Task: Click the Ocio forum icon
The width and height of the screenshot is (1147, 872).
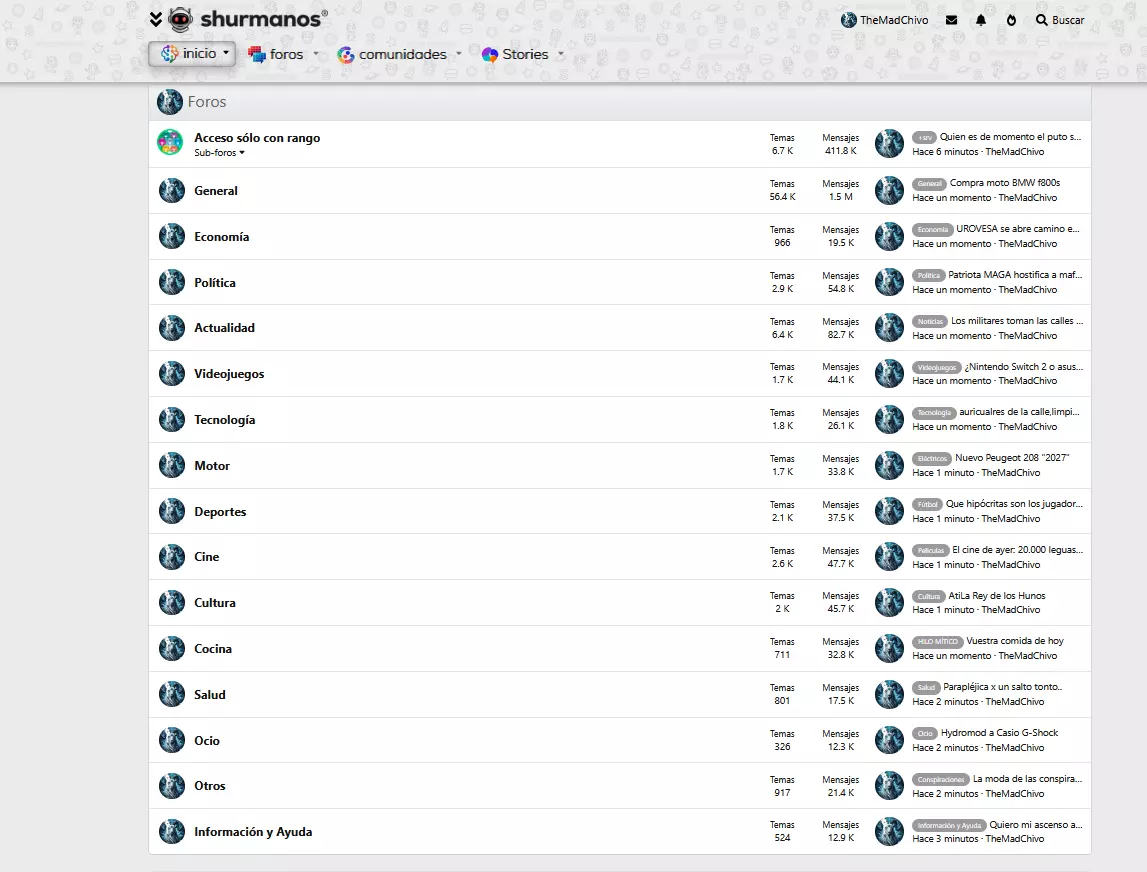Action: coord(172,740)
